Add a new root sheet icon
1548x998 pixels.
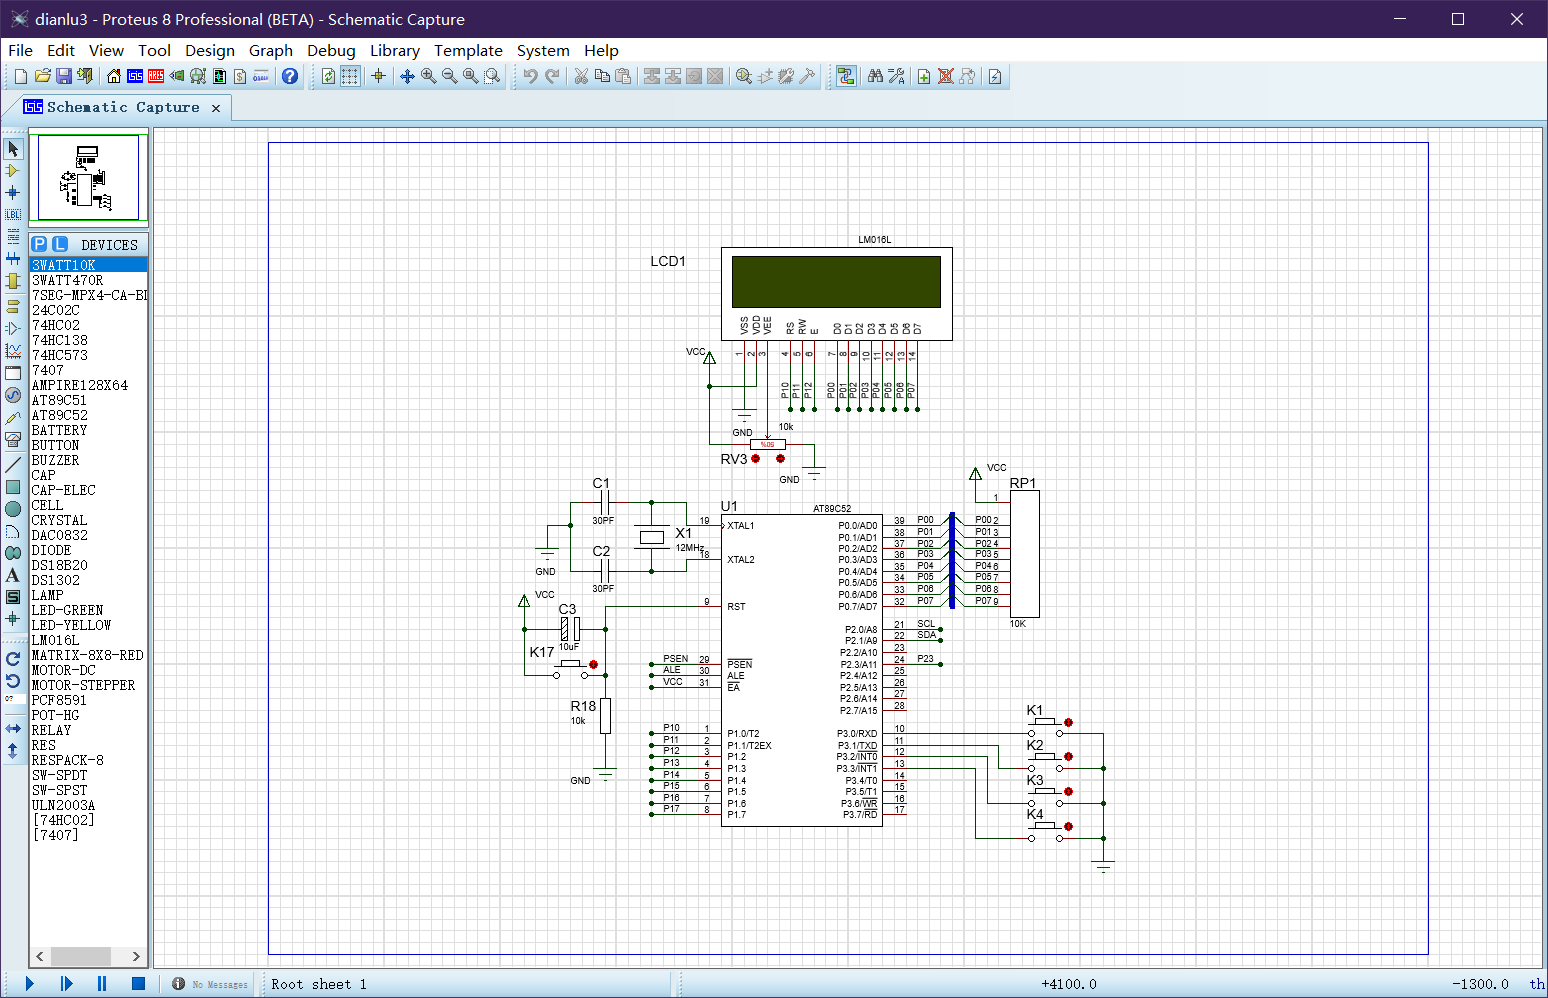tap(924, 76)
